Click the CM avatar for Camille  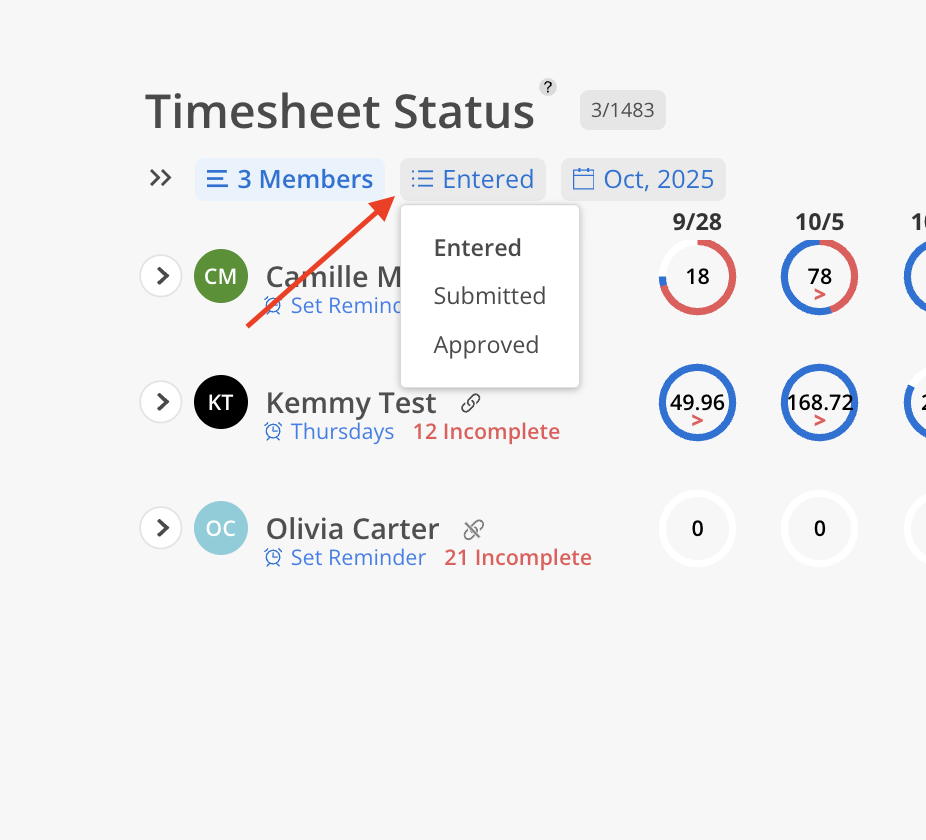click(x=220, y=276)
